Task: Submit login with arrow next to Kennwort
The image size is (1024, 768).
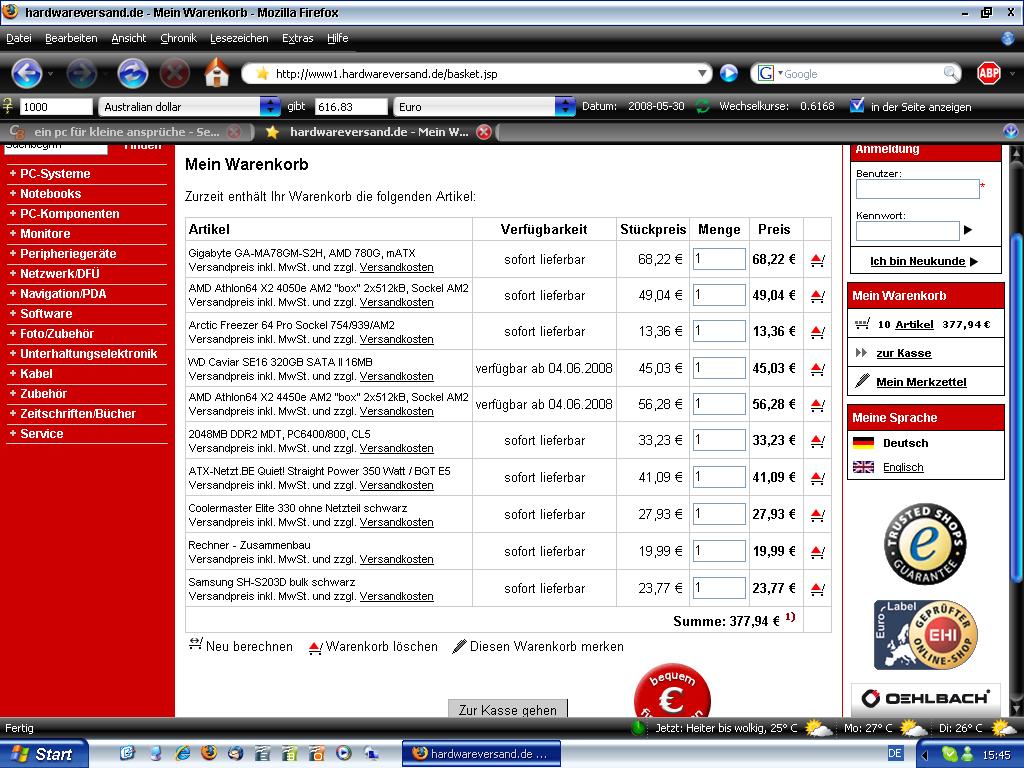Action: pyautogui.click(x=968, y=230)
